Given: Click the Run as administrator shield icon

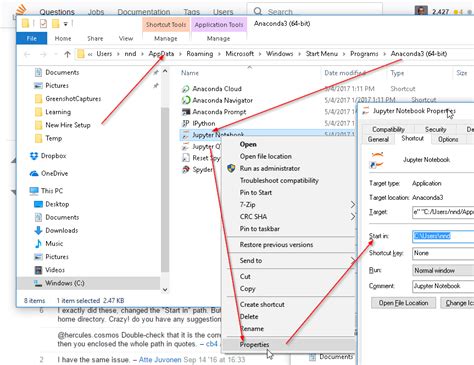Looking at the screenshot, I should tap(231, 168).
